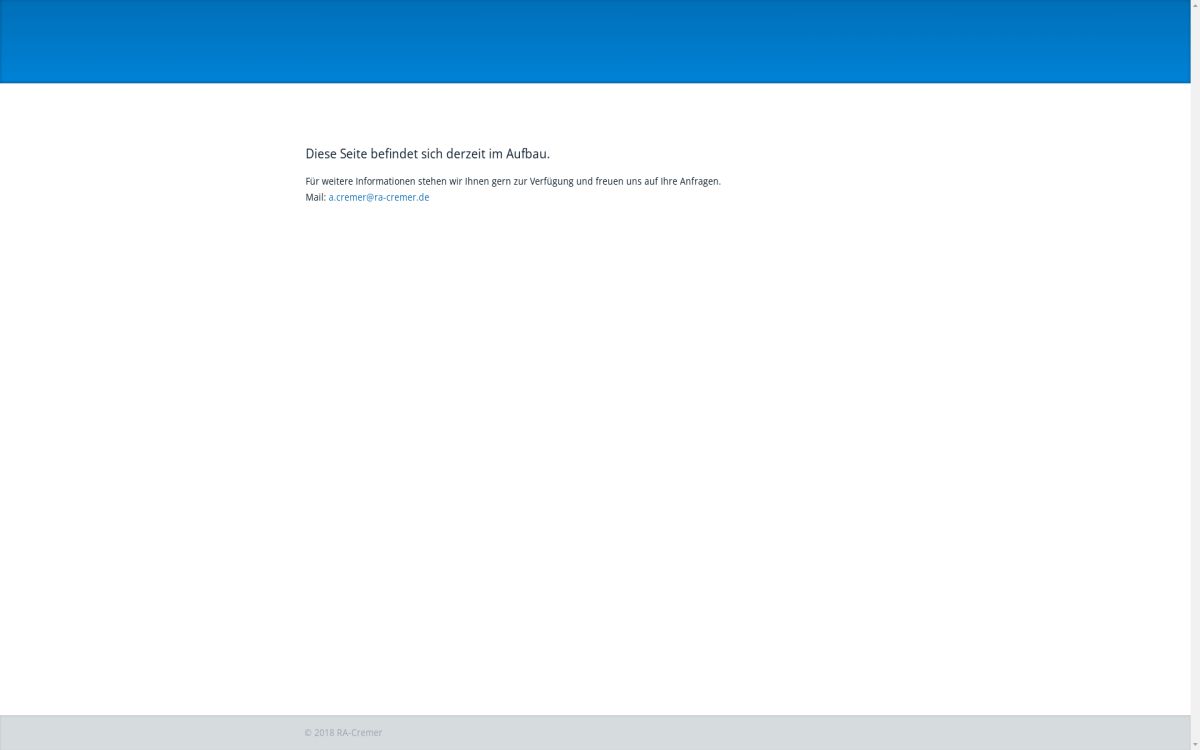
Task: Click the 'Mail:' label before the address
Action: pyautogui.click(x=315, y=197)
